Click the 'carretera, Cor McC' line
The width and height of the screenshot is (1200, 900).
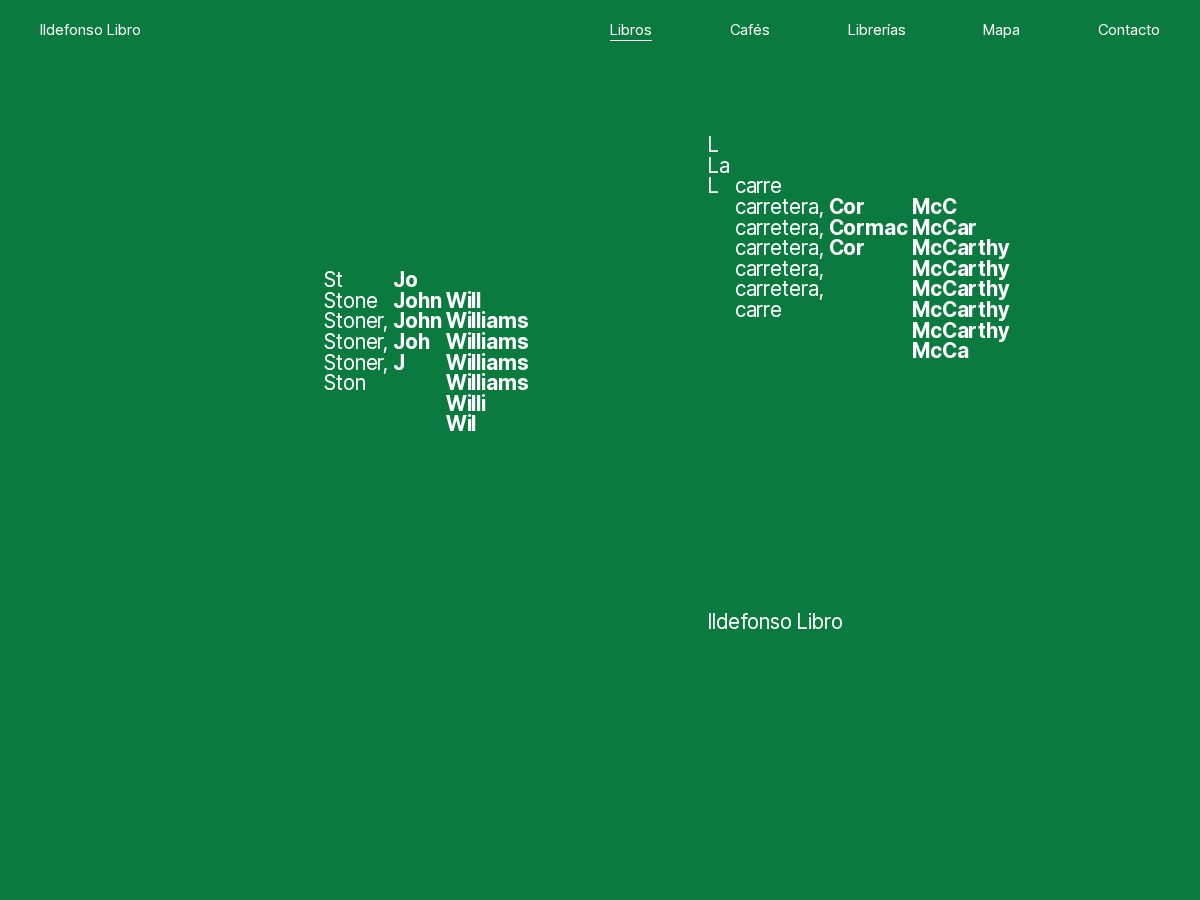(x=846, y=207)
